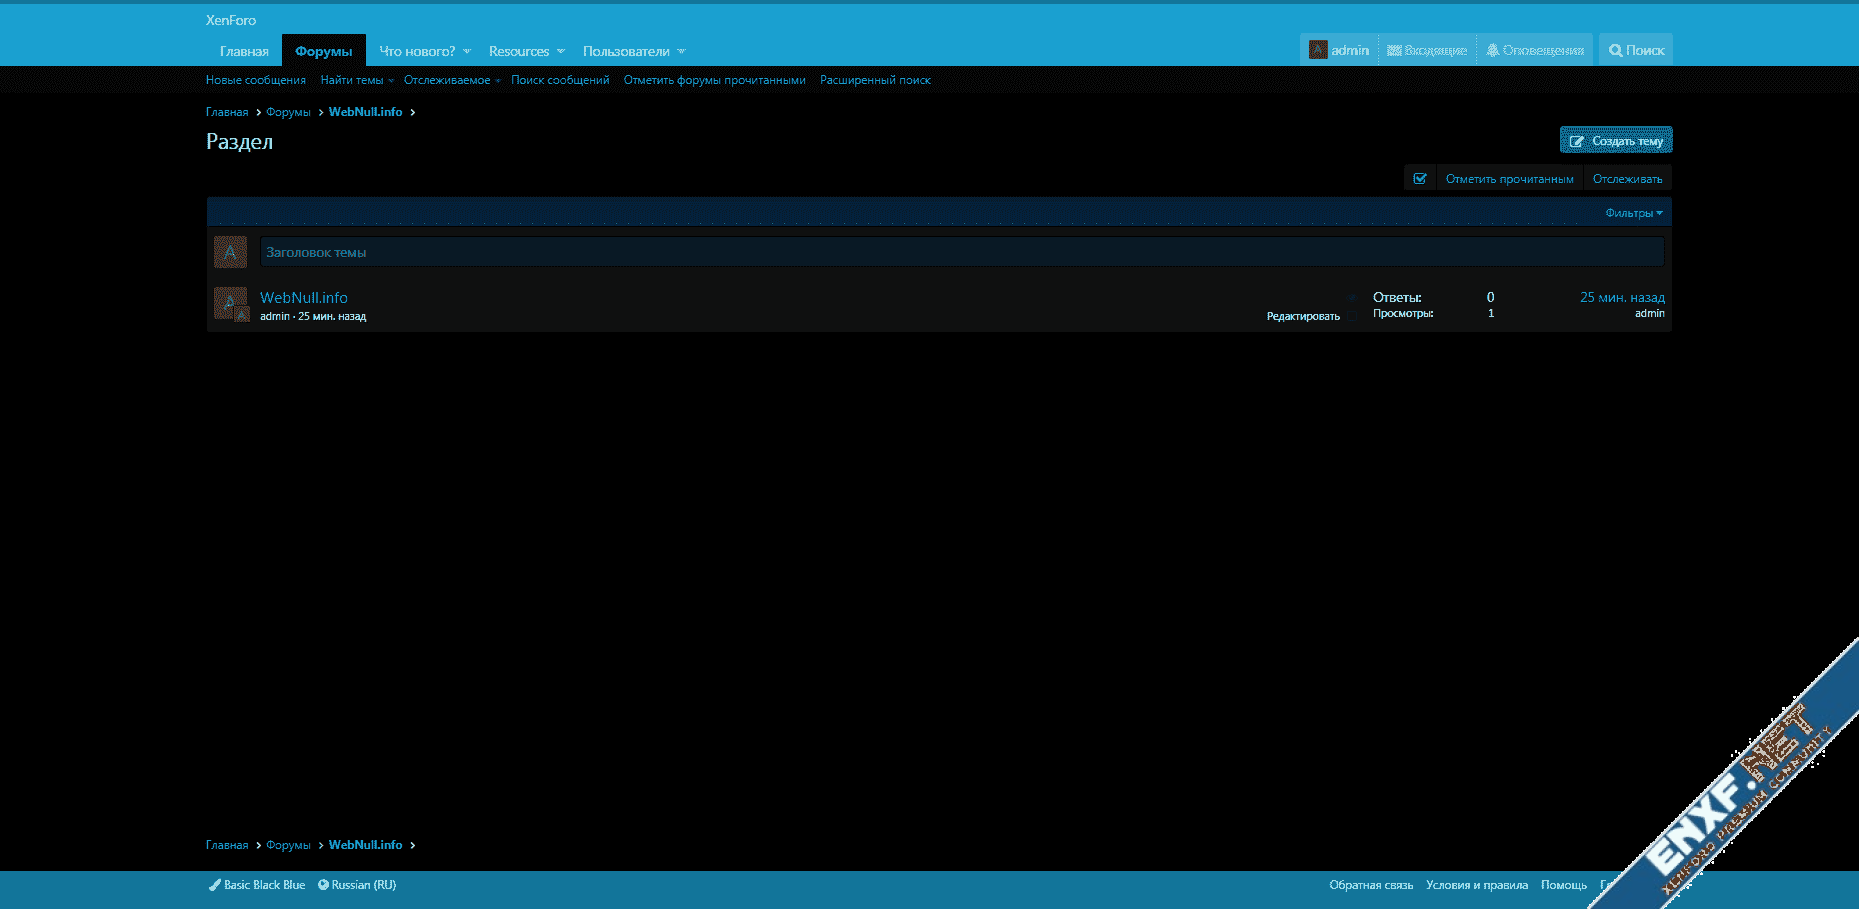Expand the Resources menu arrow
The image size is (1859, 909).
[561, 51]
